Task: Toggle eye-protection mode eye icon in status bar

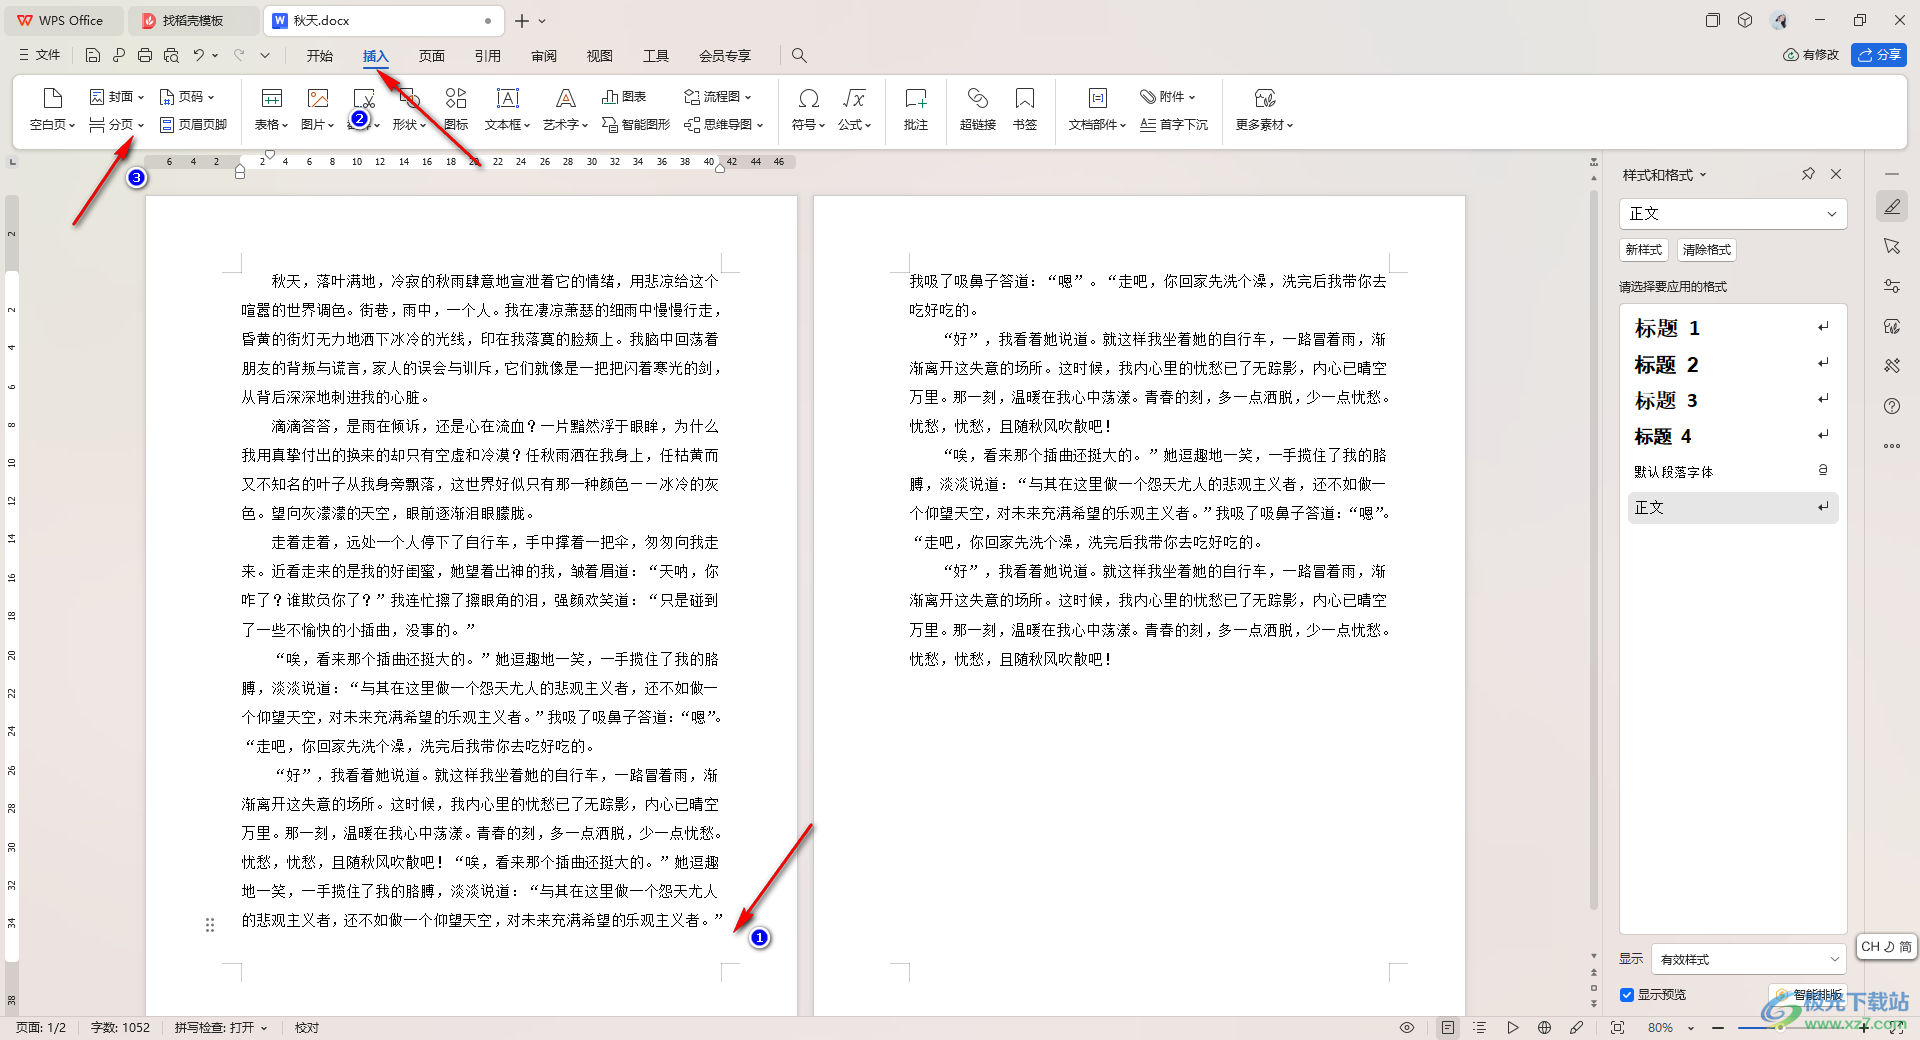Action: (1407, 1028)
